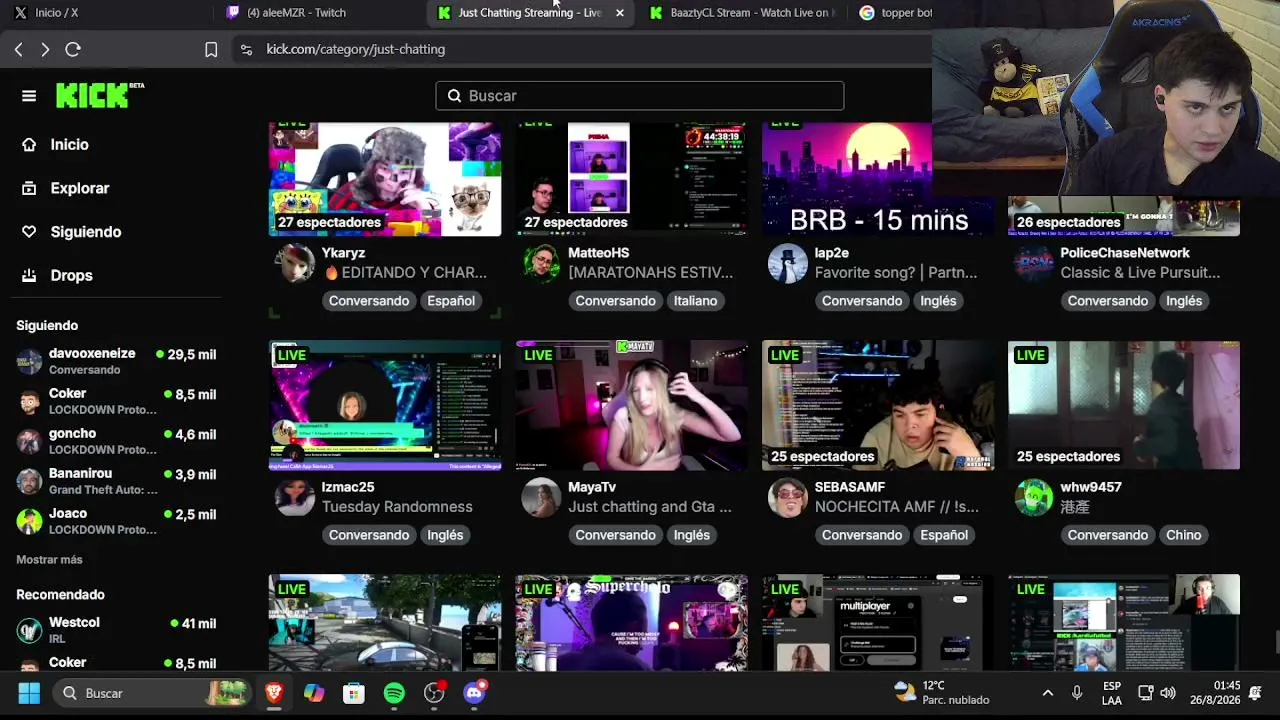The height and width of the screenshot is (720, 1280).
Task: Click SEBASAMF channel avatar
Action: 788,497
